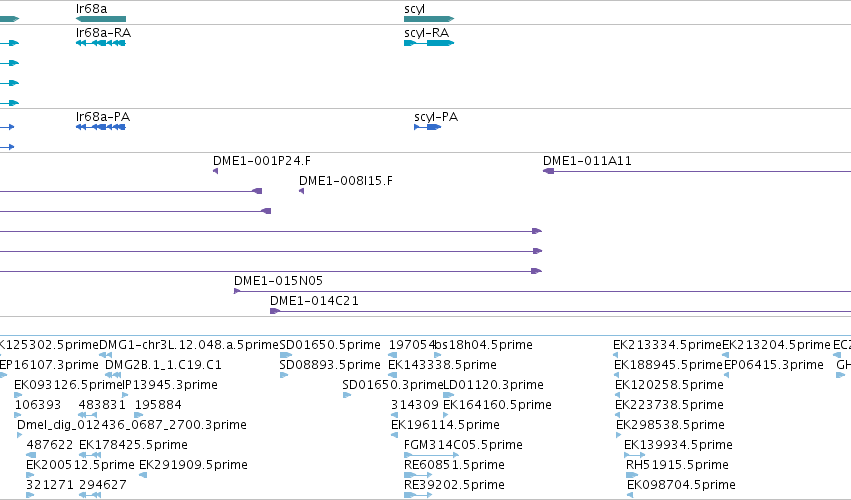The height and width of the screenshot is (500, 851).
Task: Select the 321271 feature label
Action: 49,485
